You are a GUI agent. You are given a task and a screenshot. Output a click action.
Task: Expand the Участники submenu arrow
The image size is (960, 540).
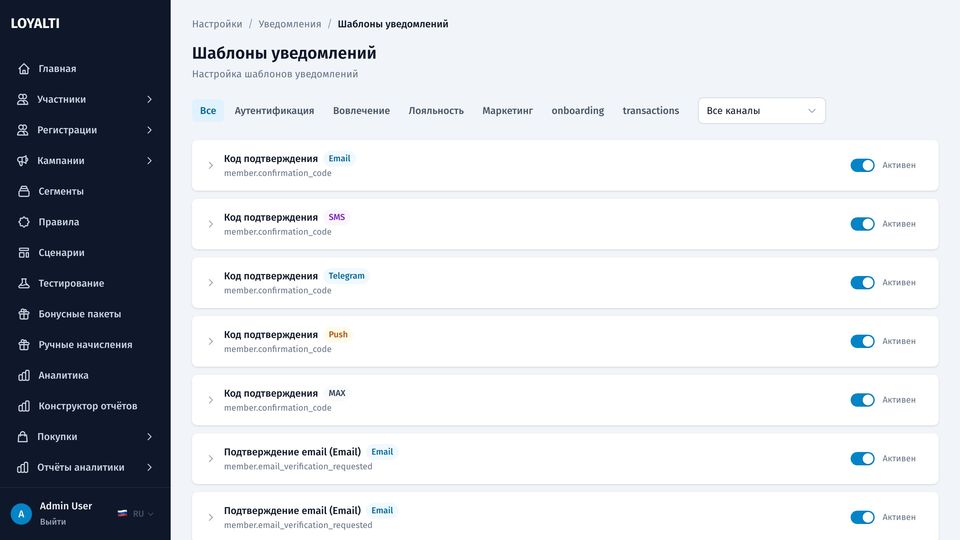[149, 99]
